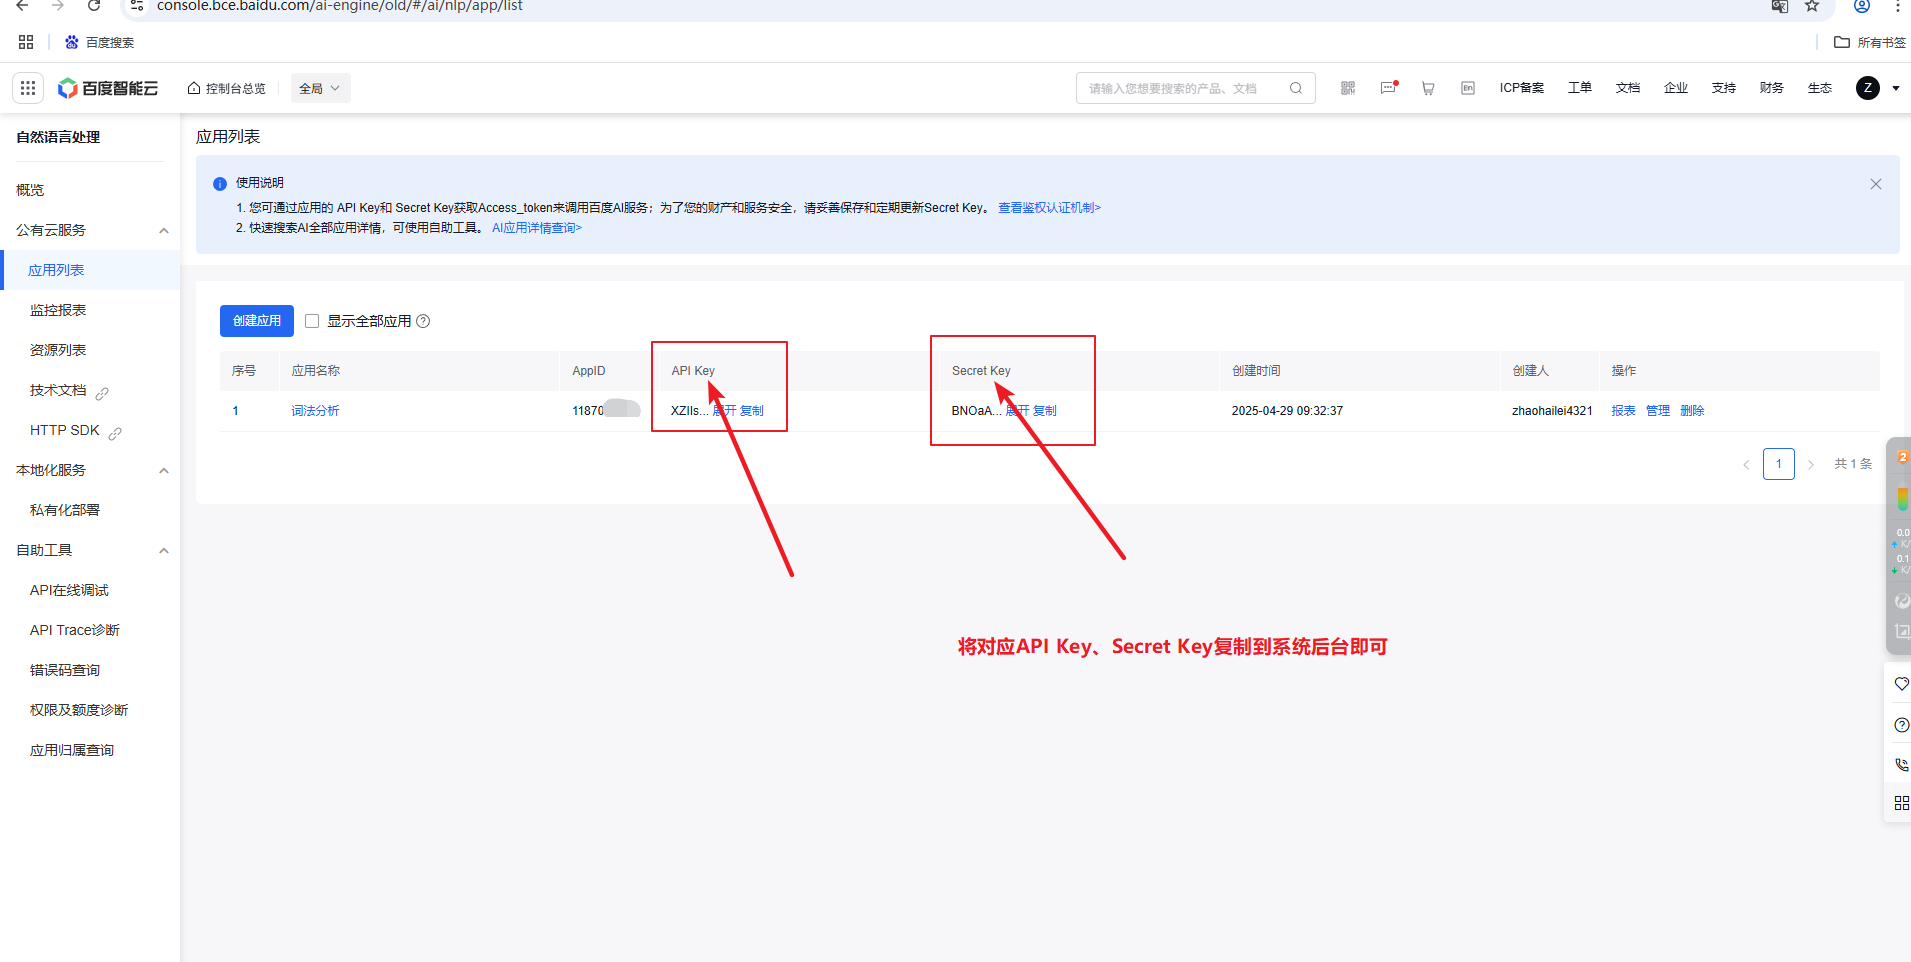
Task: Open the 企业 menu
Action: coord(1676,88)
